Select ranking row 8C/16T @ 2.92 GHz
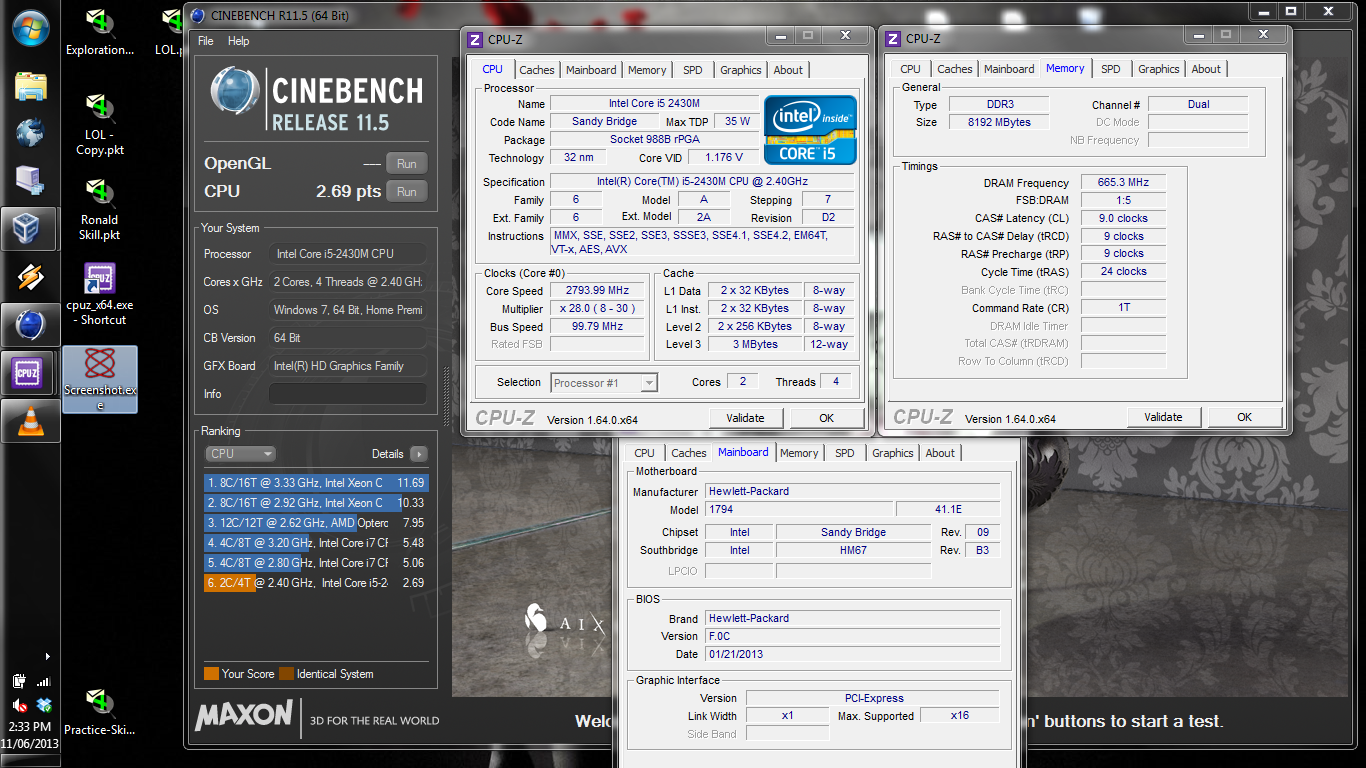This screenshot has height=768, width=1366. tap(316, 503)
